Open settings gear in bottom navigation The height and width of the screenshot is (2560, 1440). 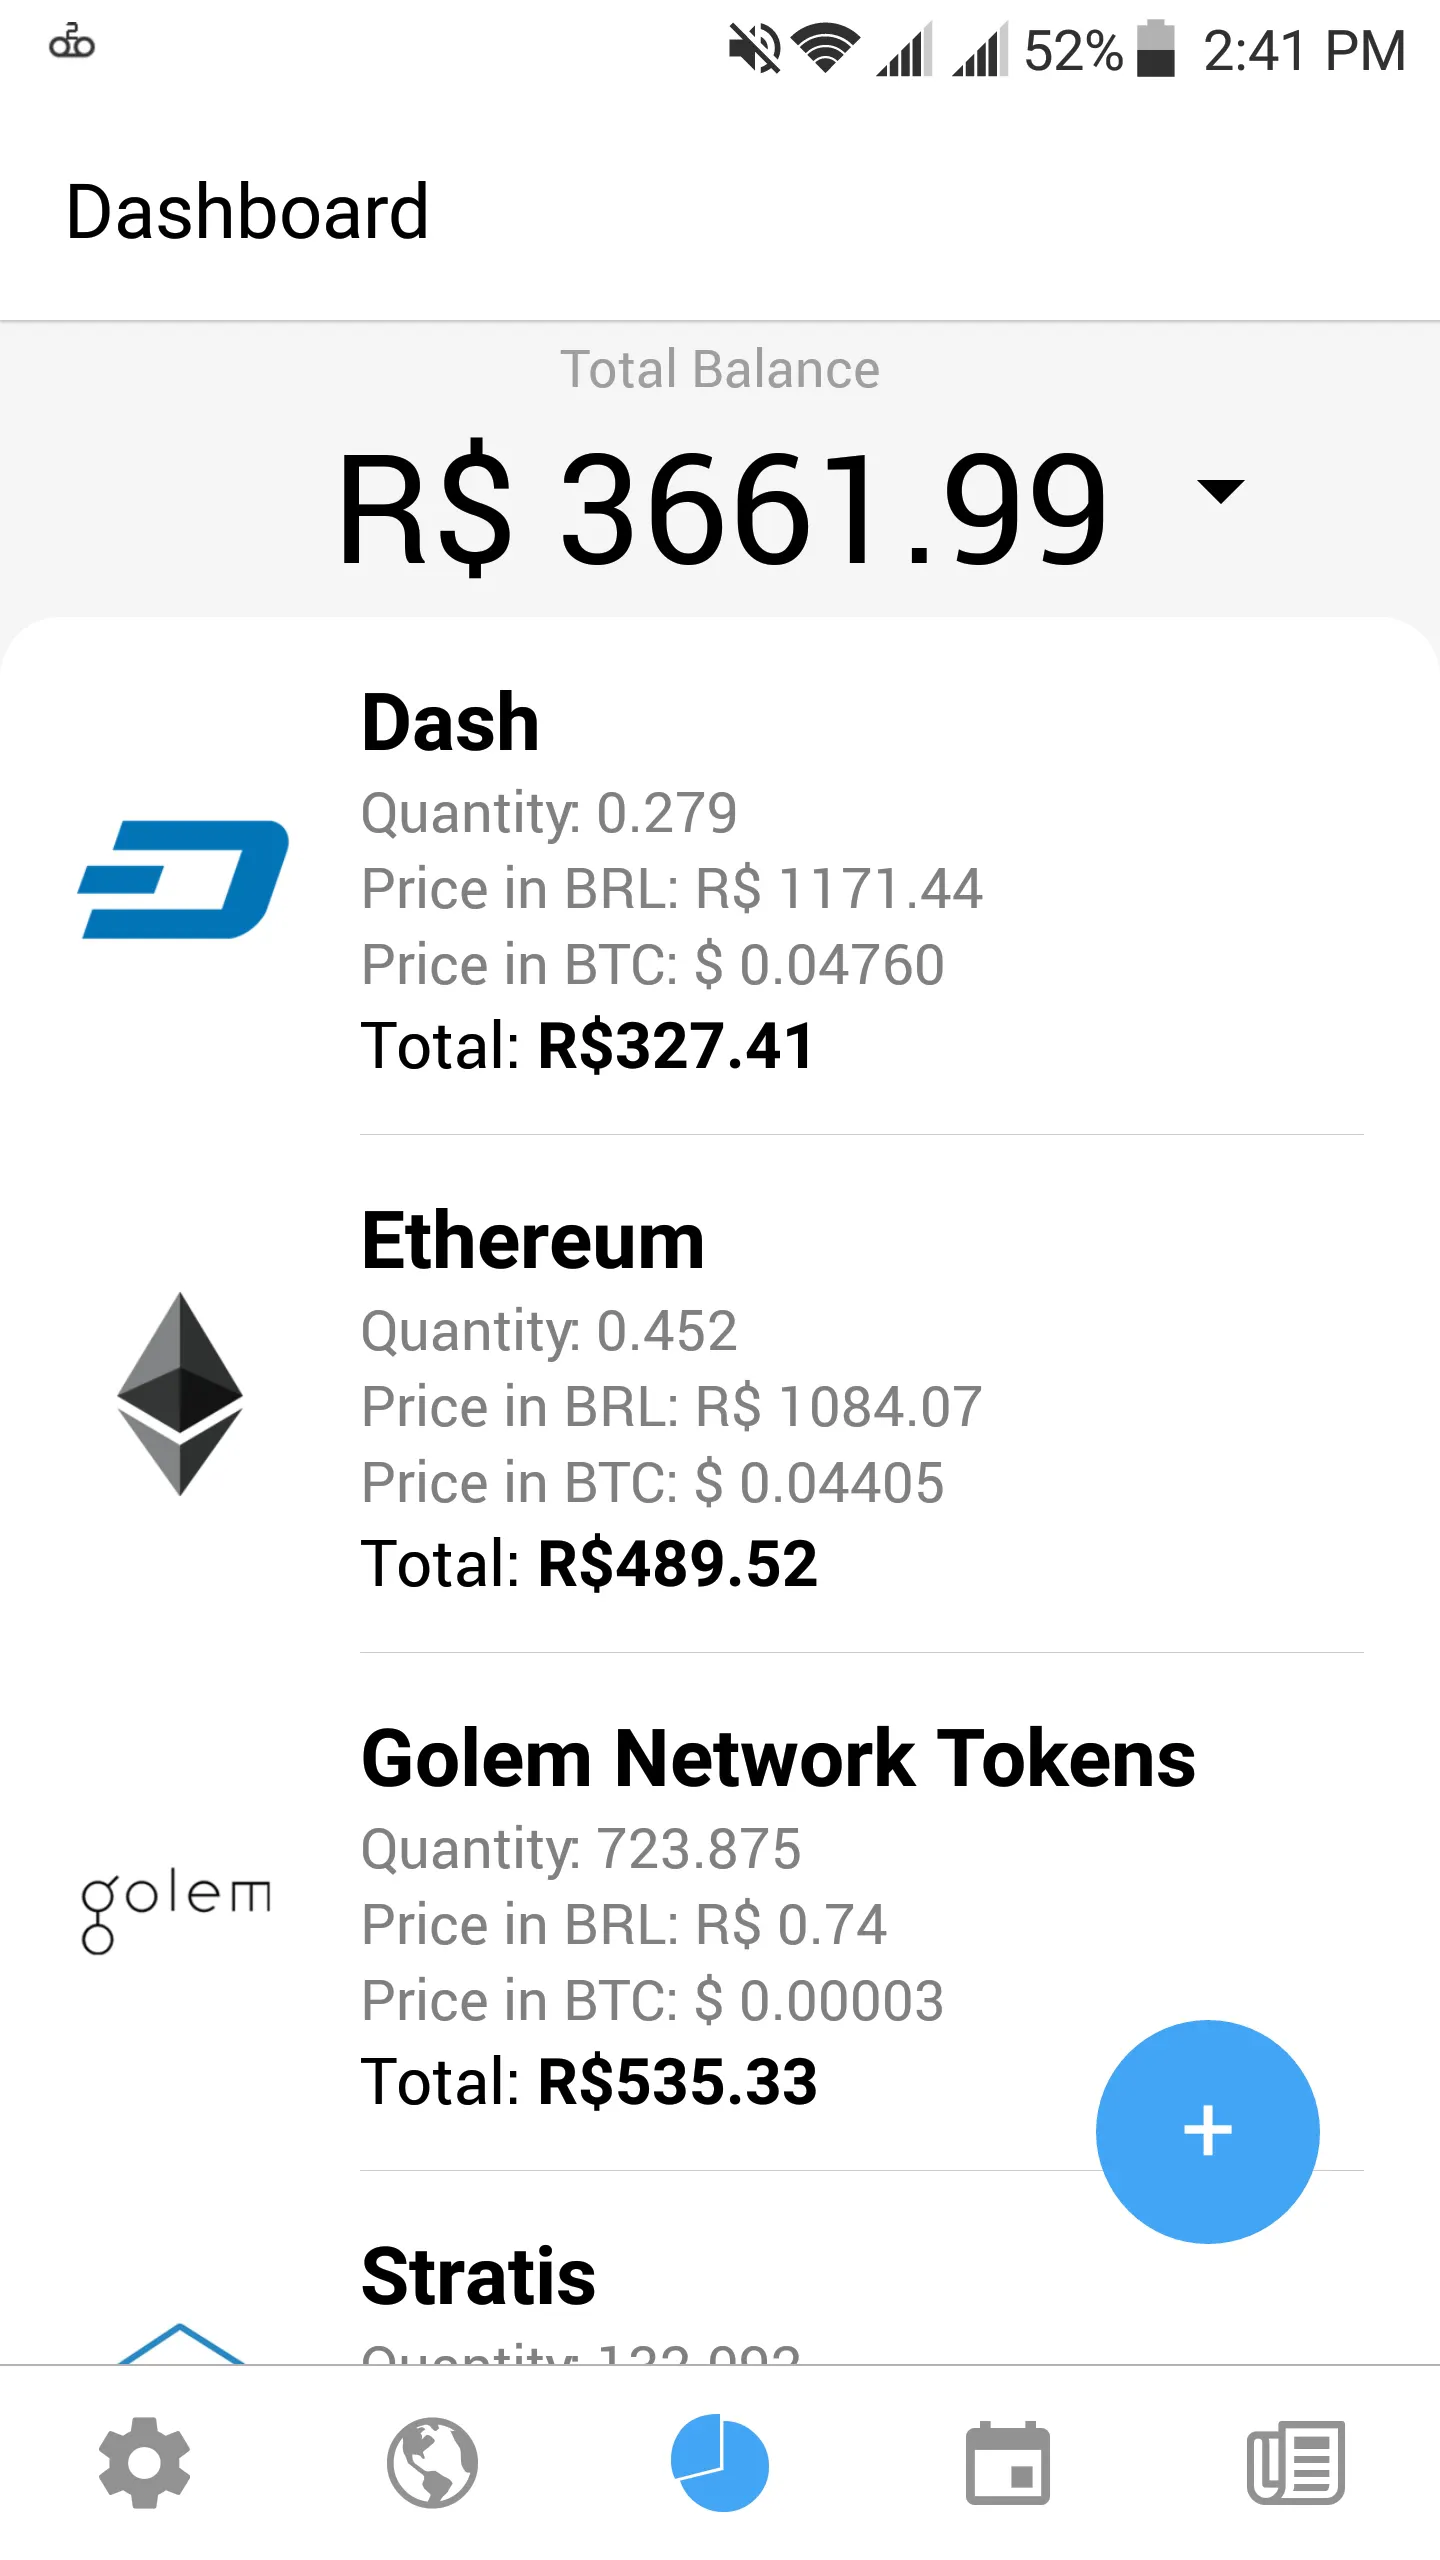point(144,2462)
